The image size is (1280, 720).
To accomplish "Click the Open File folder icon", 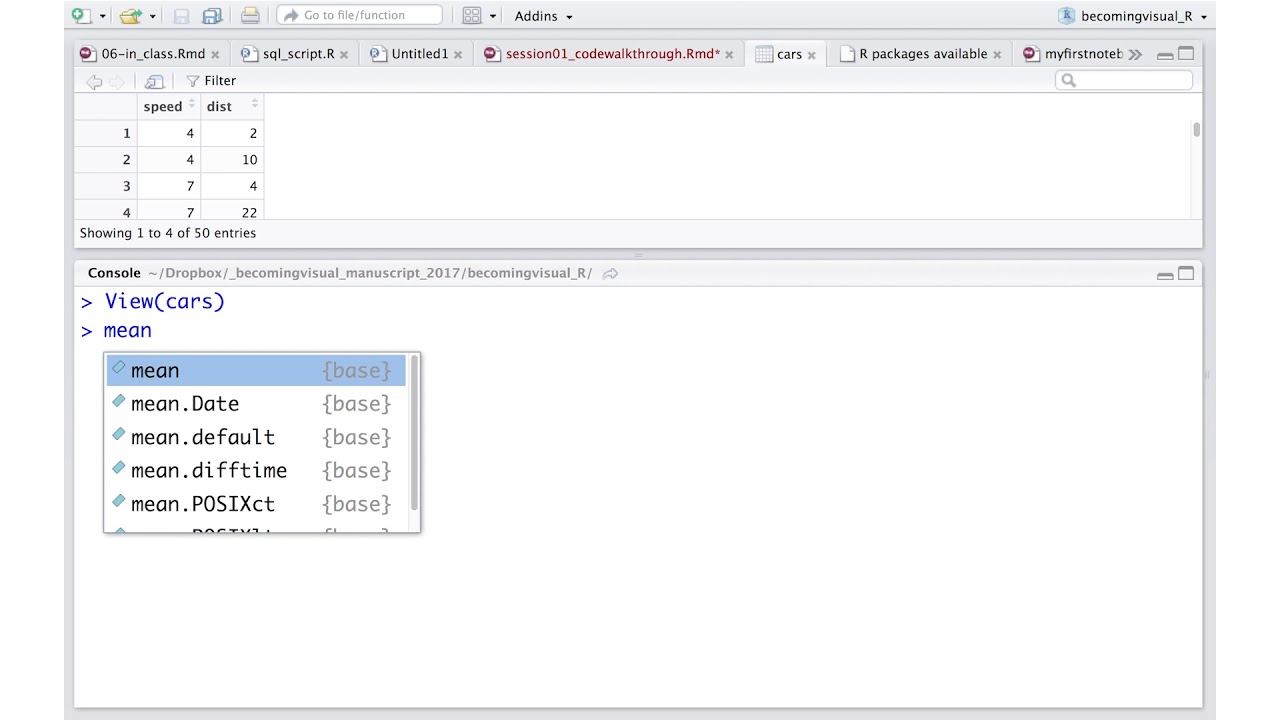I will (130, 16).
